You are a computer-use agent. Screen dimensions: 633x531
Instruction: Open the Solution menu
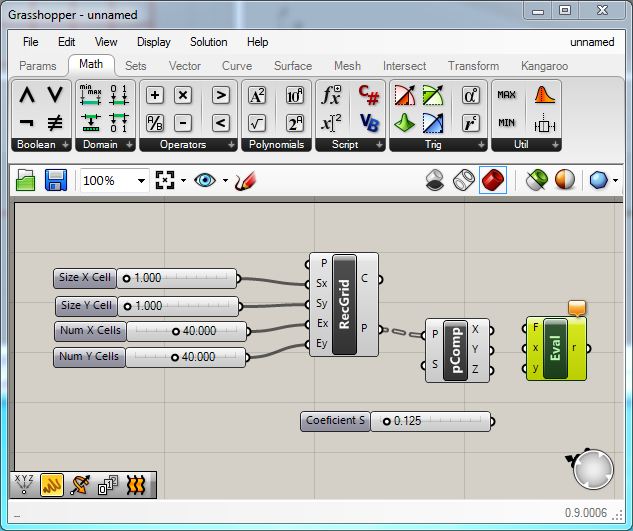click(209, 42)
